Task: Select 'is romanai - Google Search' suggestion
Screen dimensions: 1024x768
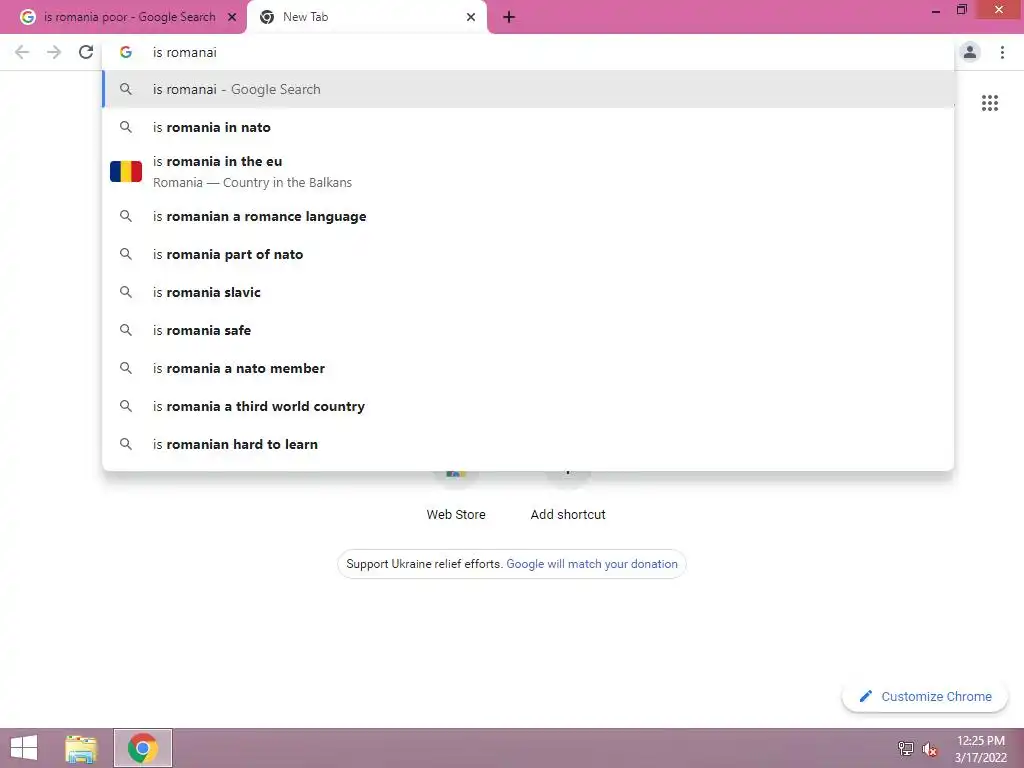Action: point(528,89)
